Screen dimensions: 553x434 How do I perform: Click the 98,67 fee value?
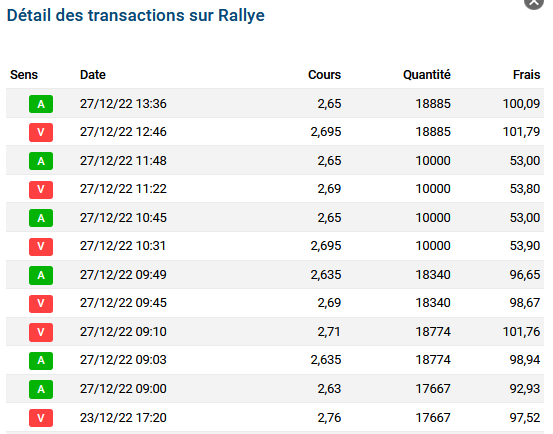click(x=525, y=303)
